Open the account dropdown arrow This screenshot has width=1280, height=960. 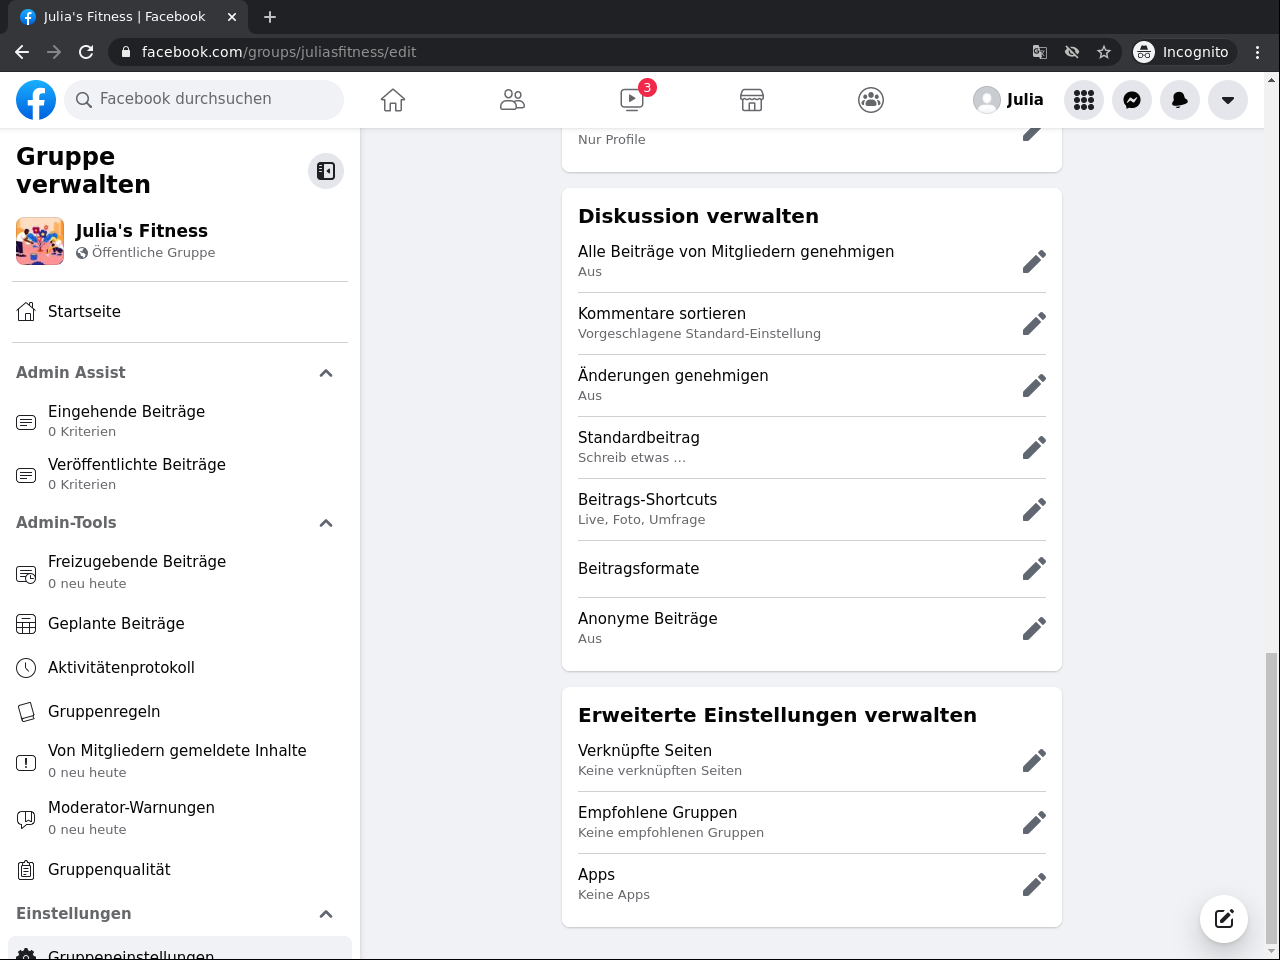(1228, 100)
